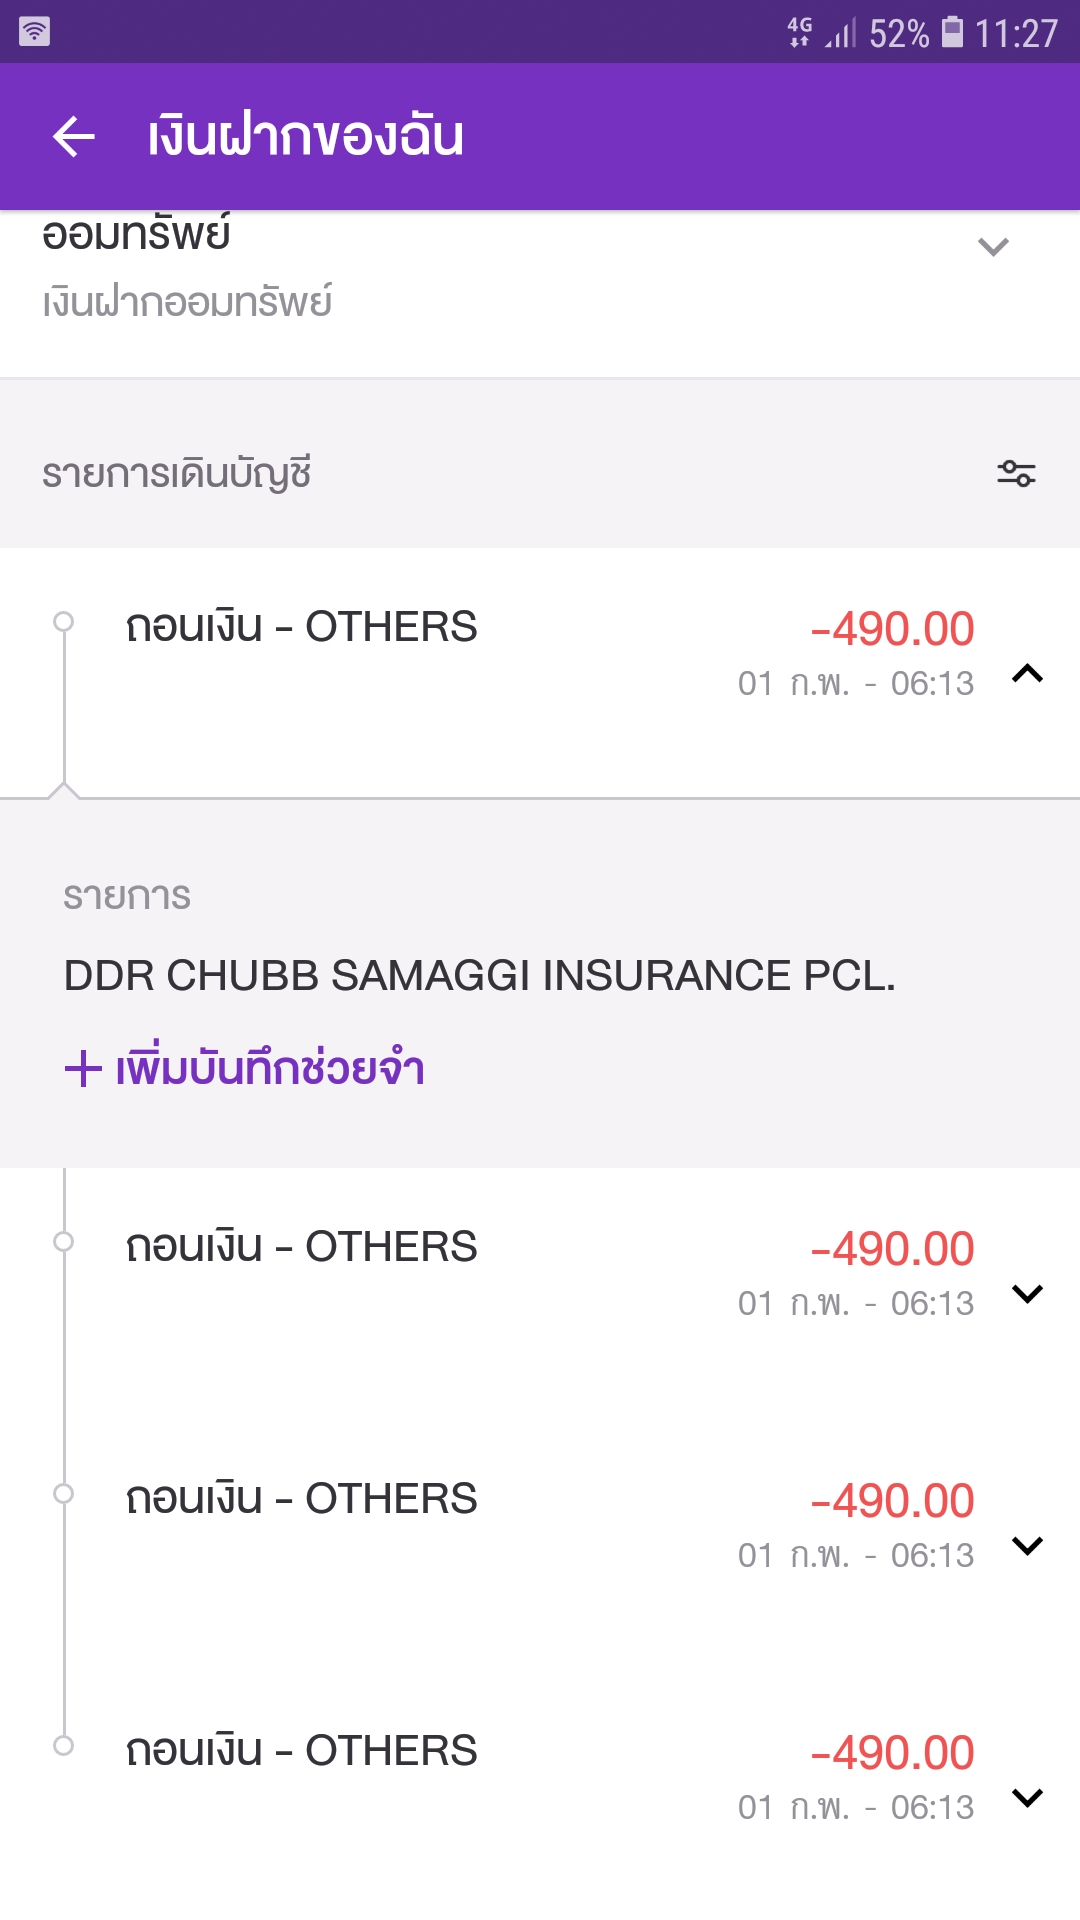
Task: Tap the เงินฝากของฉัน page title
Action: click(x=306, y=136)
